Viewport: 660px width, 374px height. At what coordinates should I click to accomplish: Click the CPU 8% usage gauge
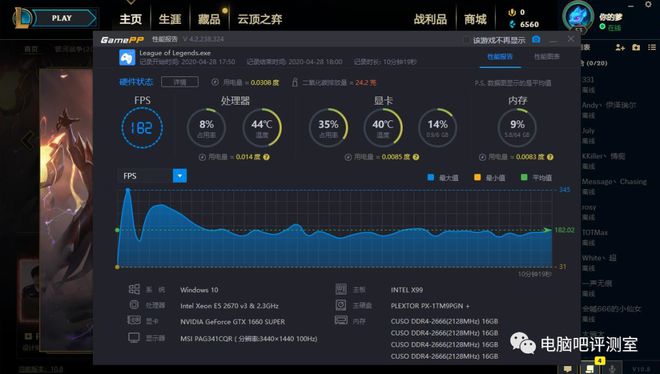click(x=206, y=128)
